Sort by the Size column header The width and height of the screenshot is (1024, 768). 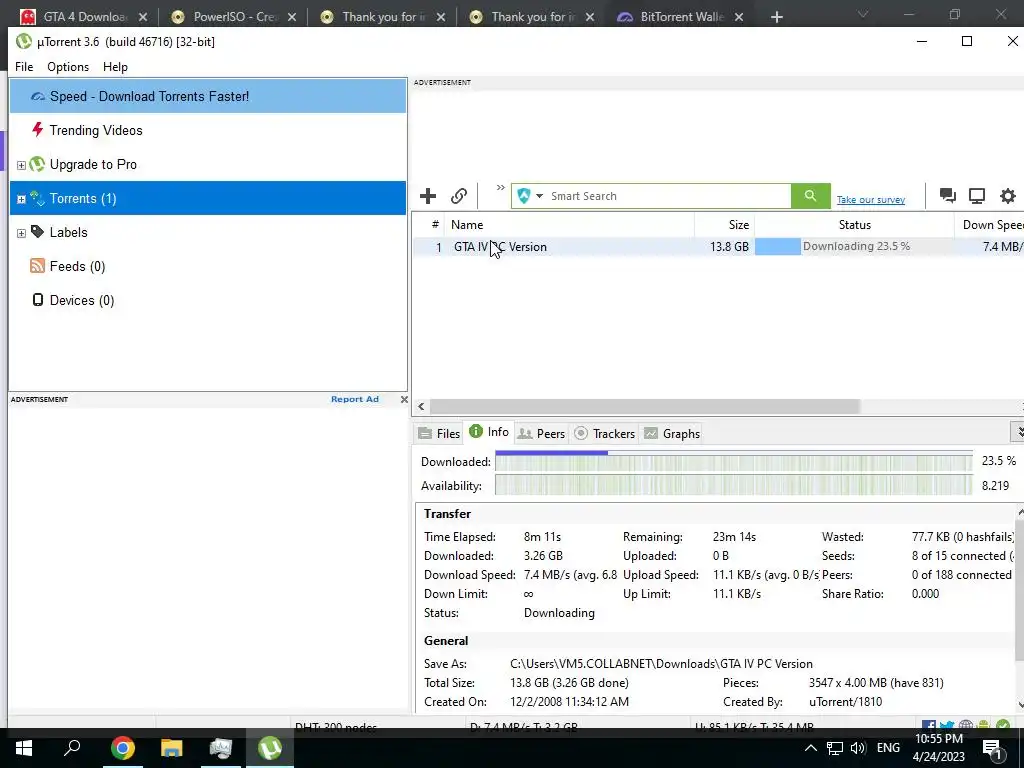724,225
